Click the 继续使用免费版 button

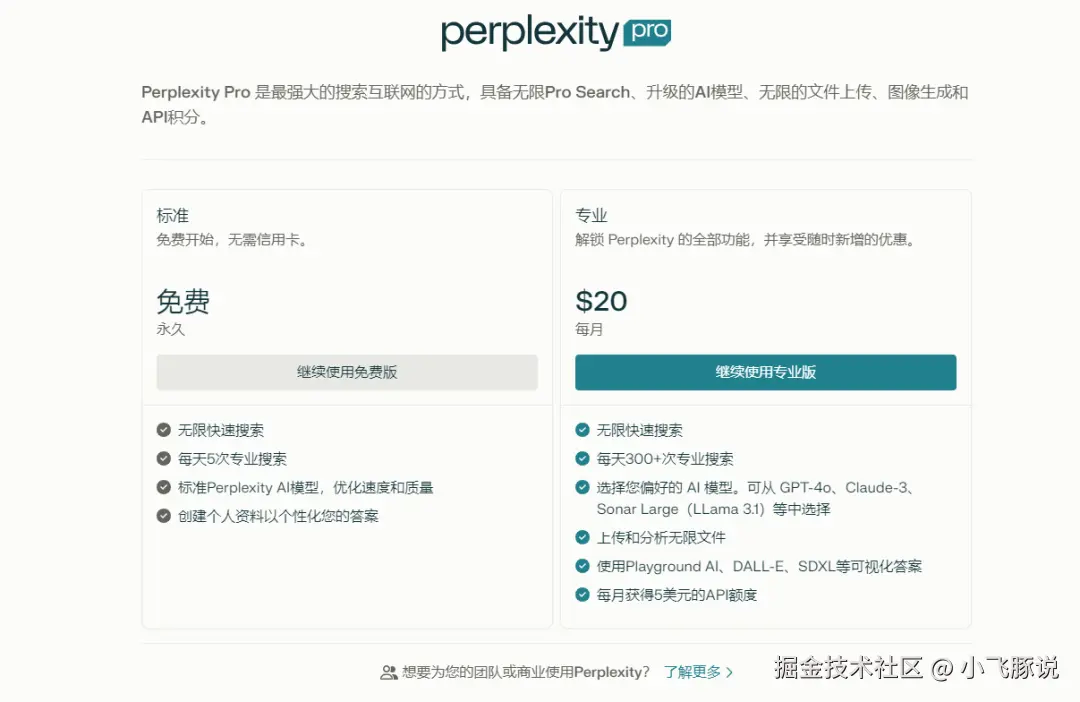tap(347, 372)
